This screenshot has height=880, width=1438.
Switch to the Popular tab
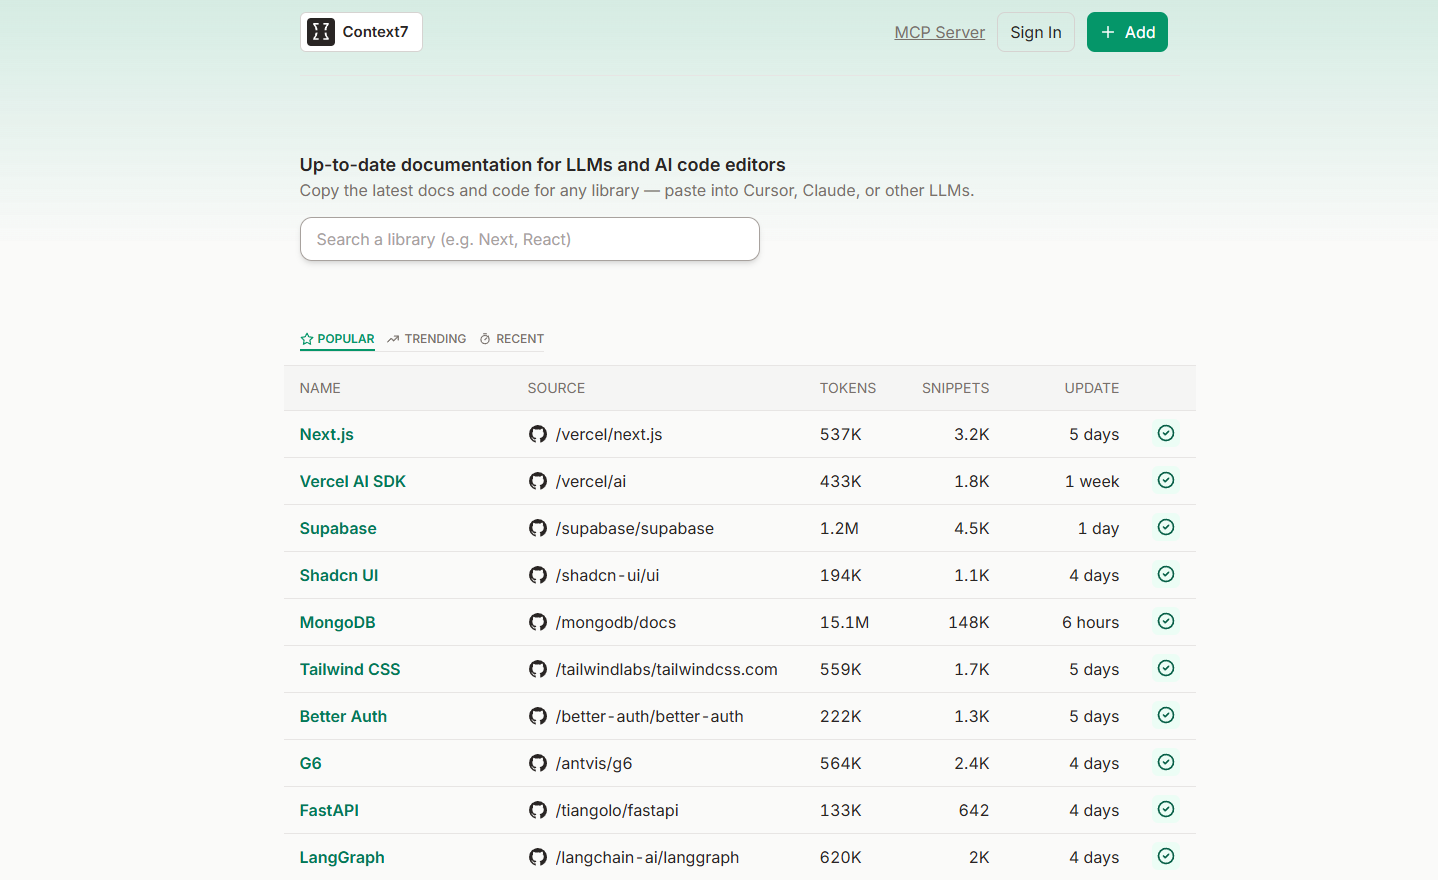coord(337,339)
